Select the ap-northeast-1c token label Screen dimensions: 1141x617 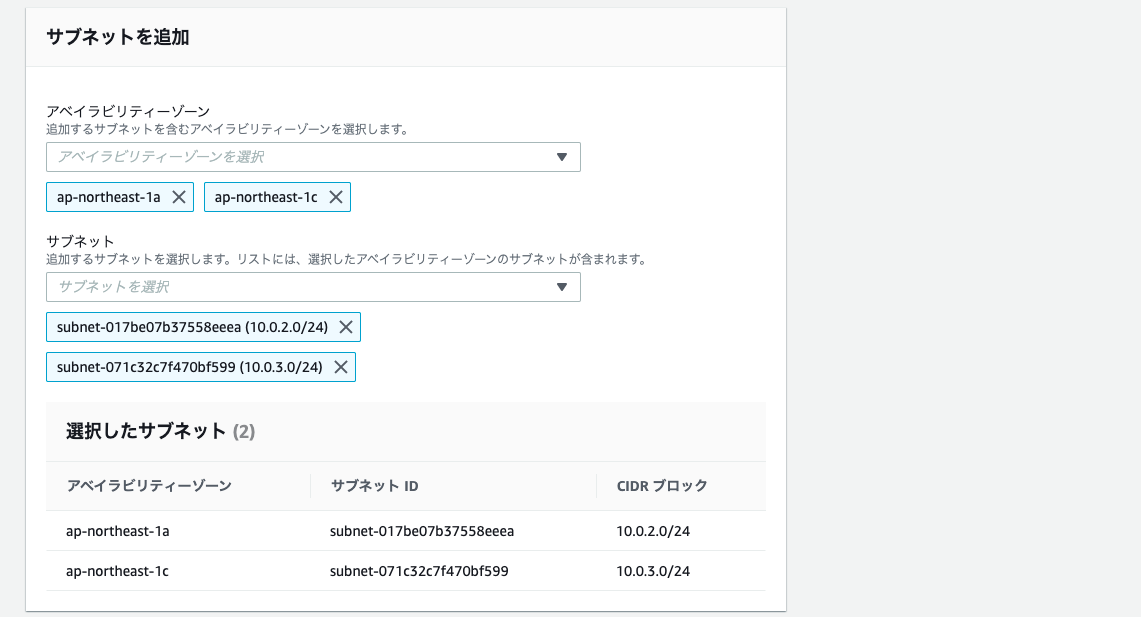[268, 196]
